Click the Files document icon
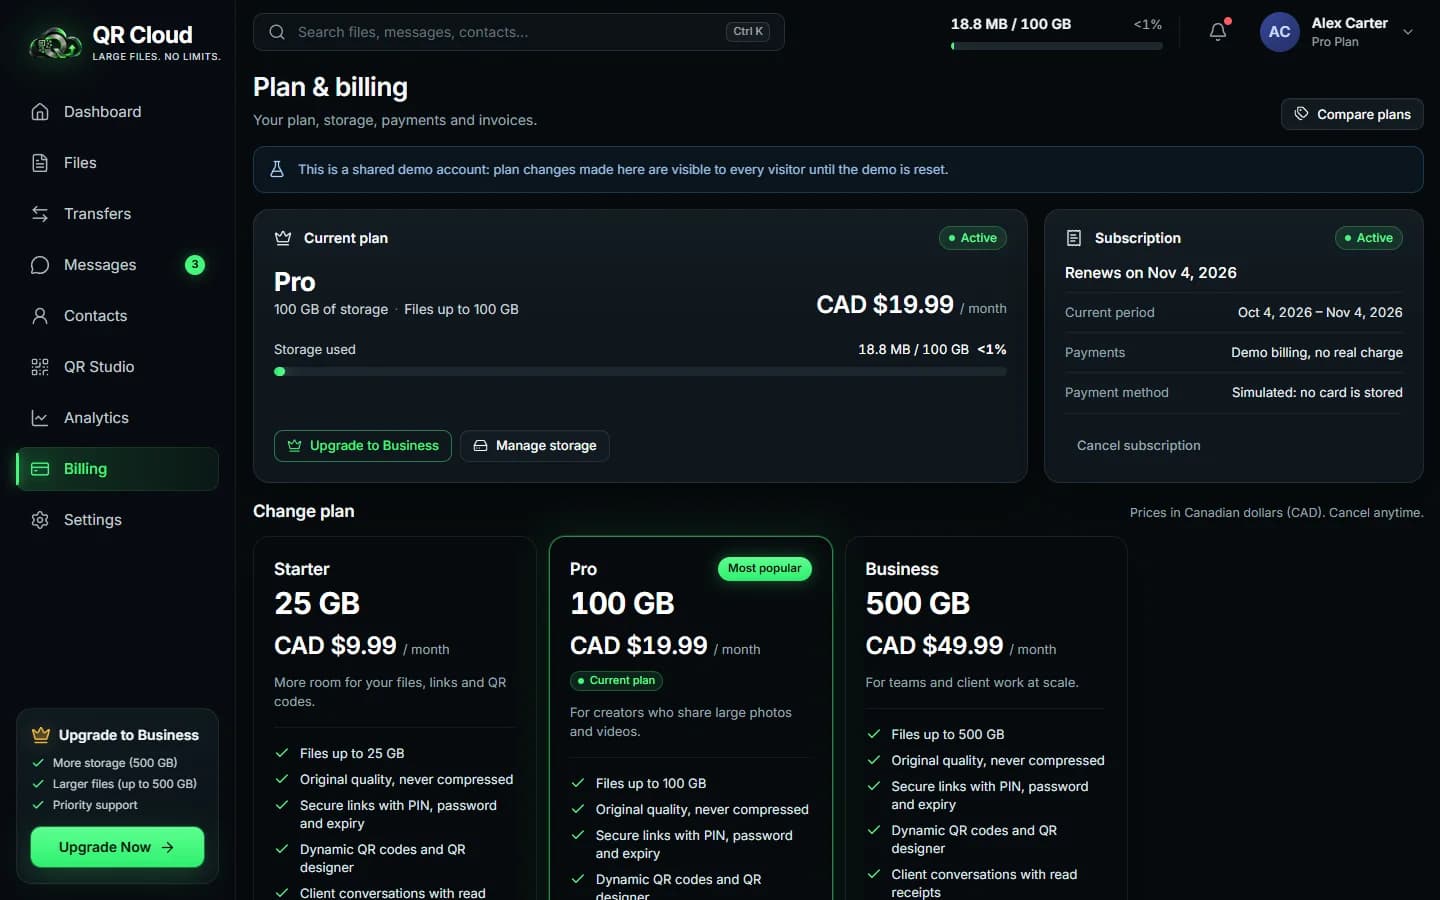Screen dimensions: 1440x900 (x=40, y=163)
